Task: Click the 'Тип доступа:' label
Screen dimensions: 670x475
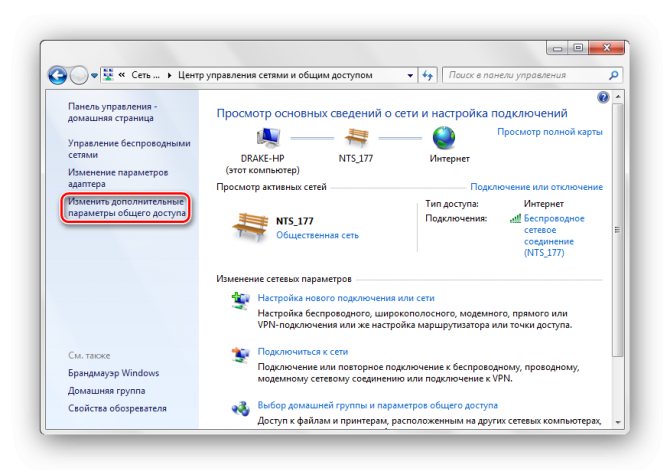Action: tap(452, 204)
